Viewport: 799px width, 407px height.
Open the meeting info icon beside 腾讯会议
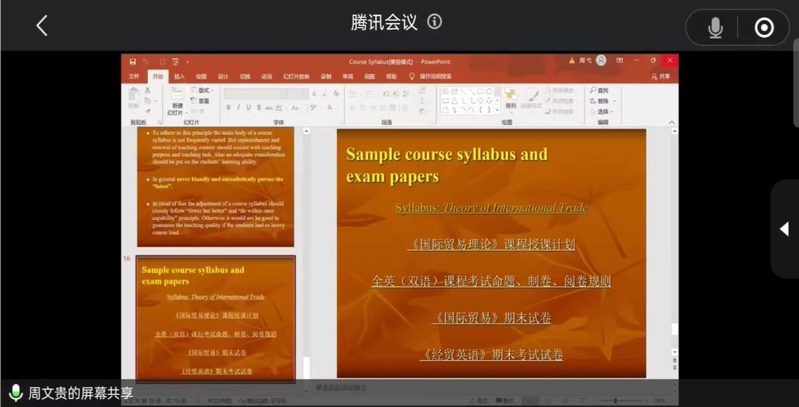coord(435,22)
